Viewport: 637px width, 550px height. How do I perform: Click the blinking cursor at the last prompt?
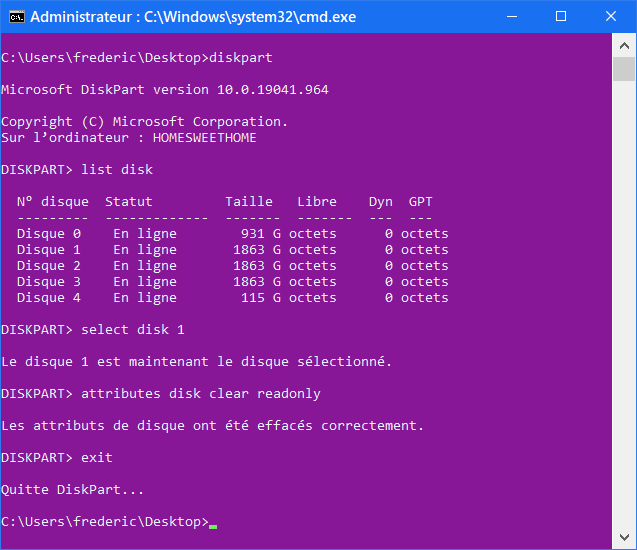click(213, 522)
